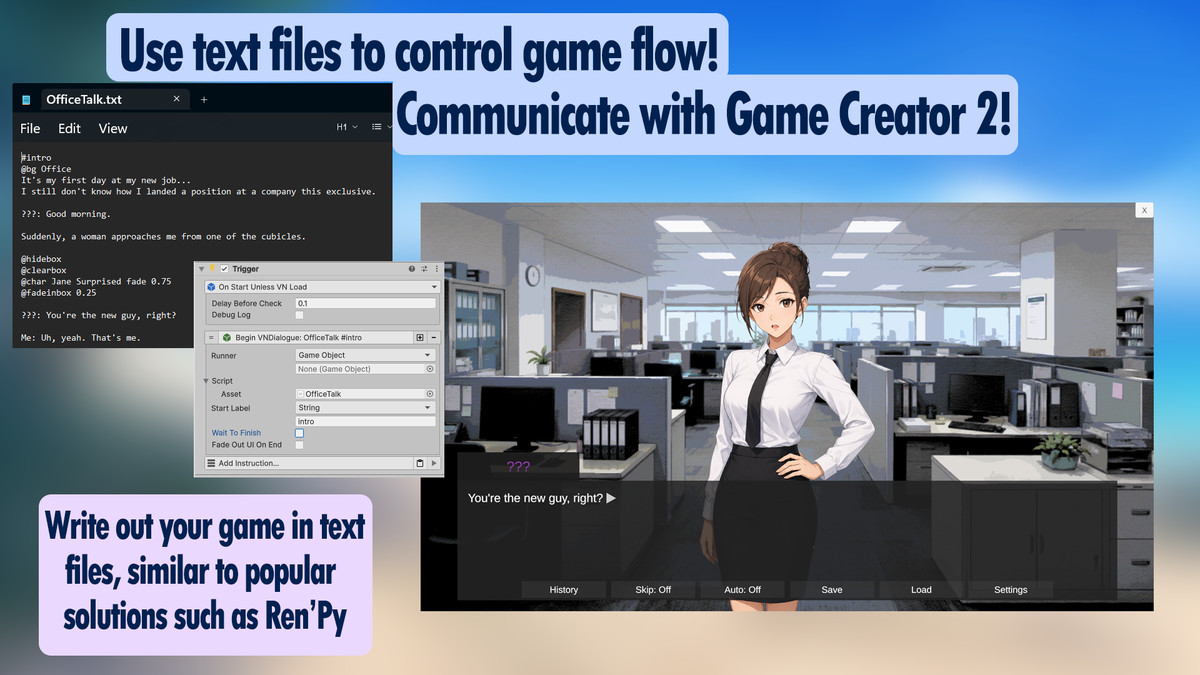This screenshot has width=1200, height=675.
Task: Open the View menu in Notepad
Action: [x=113, y=128]
